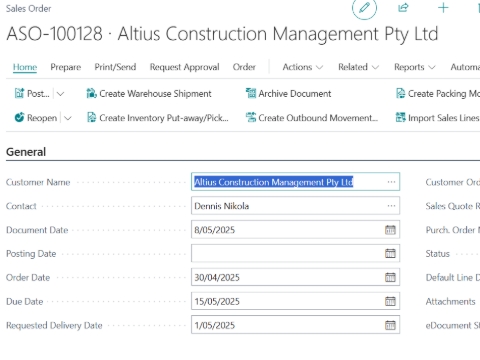Click the Document Date field
This screenshot has height=360, width=480.
click(295, 230)
